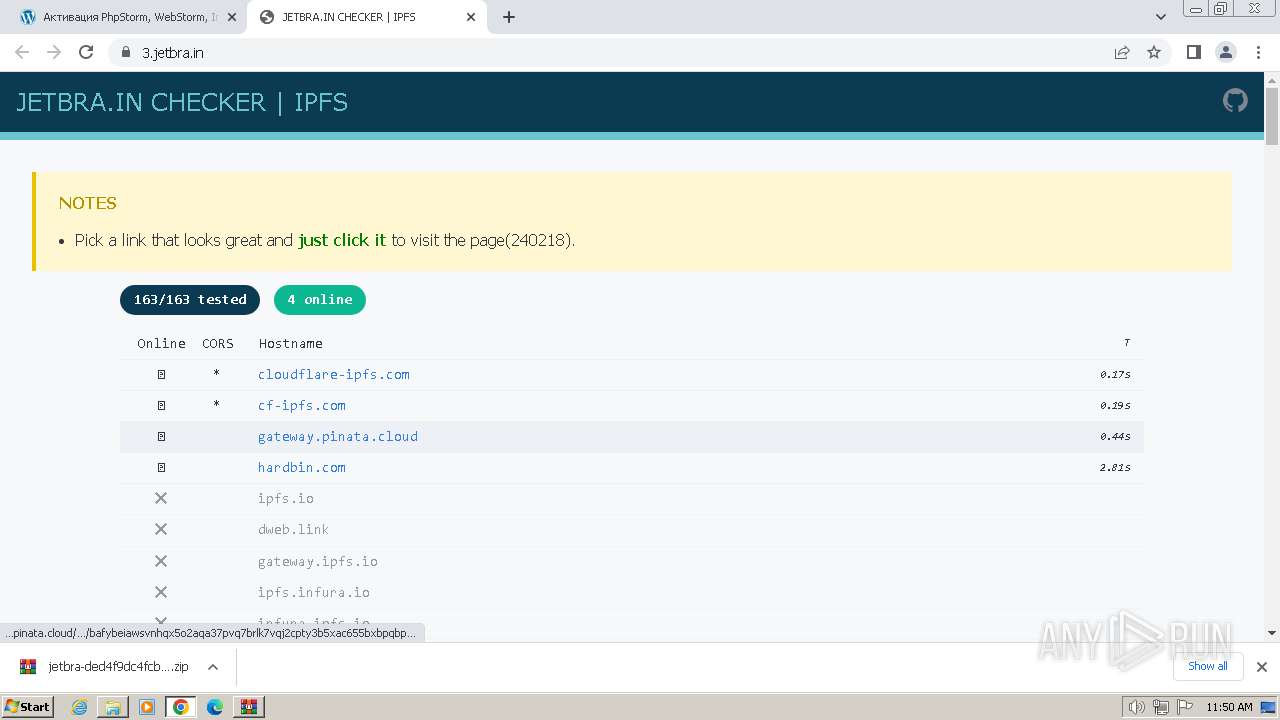The height and width of the screenshot is (720, 1280).
Task: Open a new tab with the plus button
Action: 509,17
